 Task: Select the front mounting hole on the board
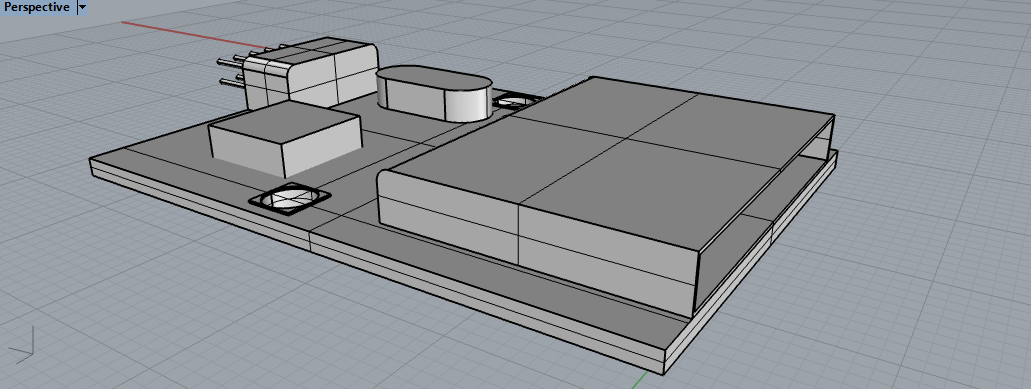pyautogui.click(x=289, y=198)
